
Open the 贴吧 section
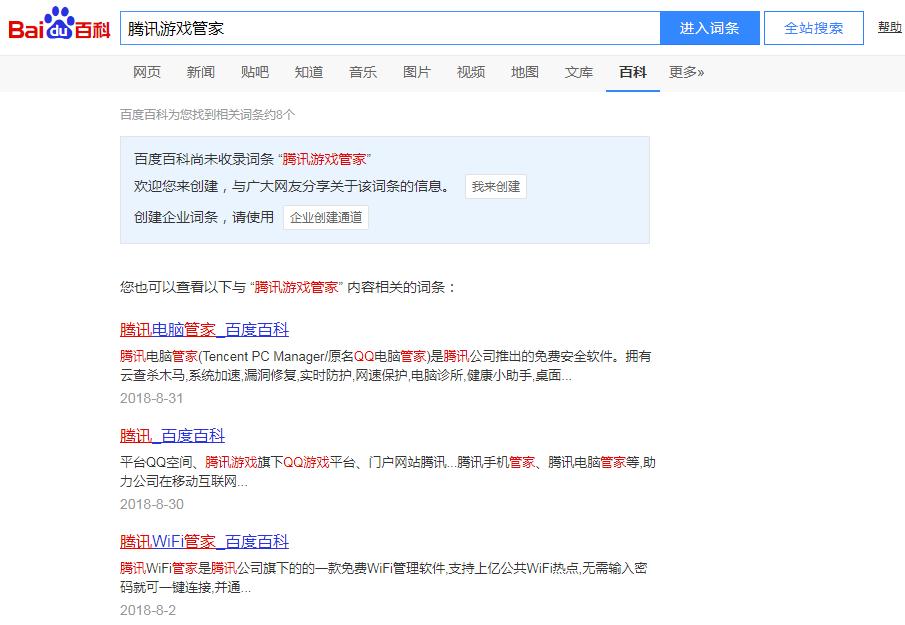point(255,72)
